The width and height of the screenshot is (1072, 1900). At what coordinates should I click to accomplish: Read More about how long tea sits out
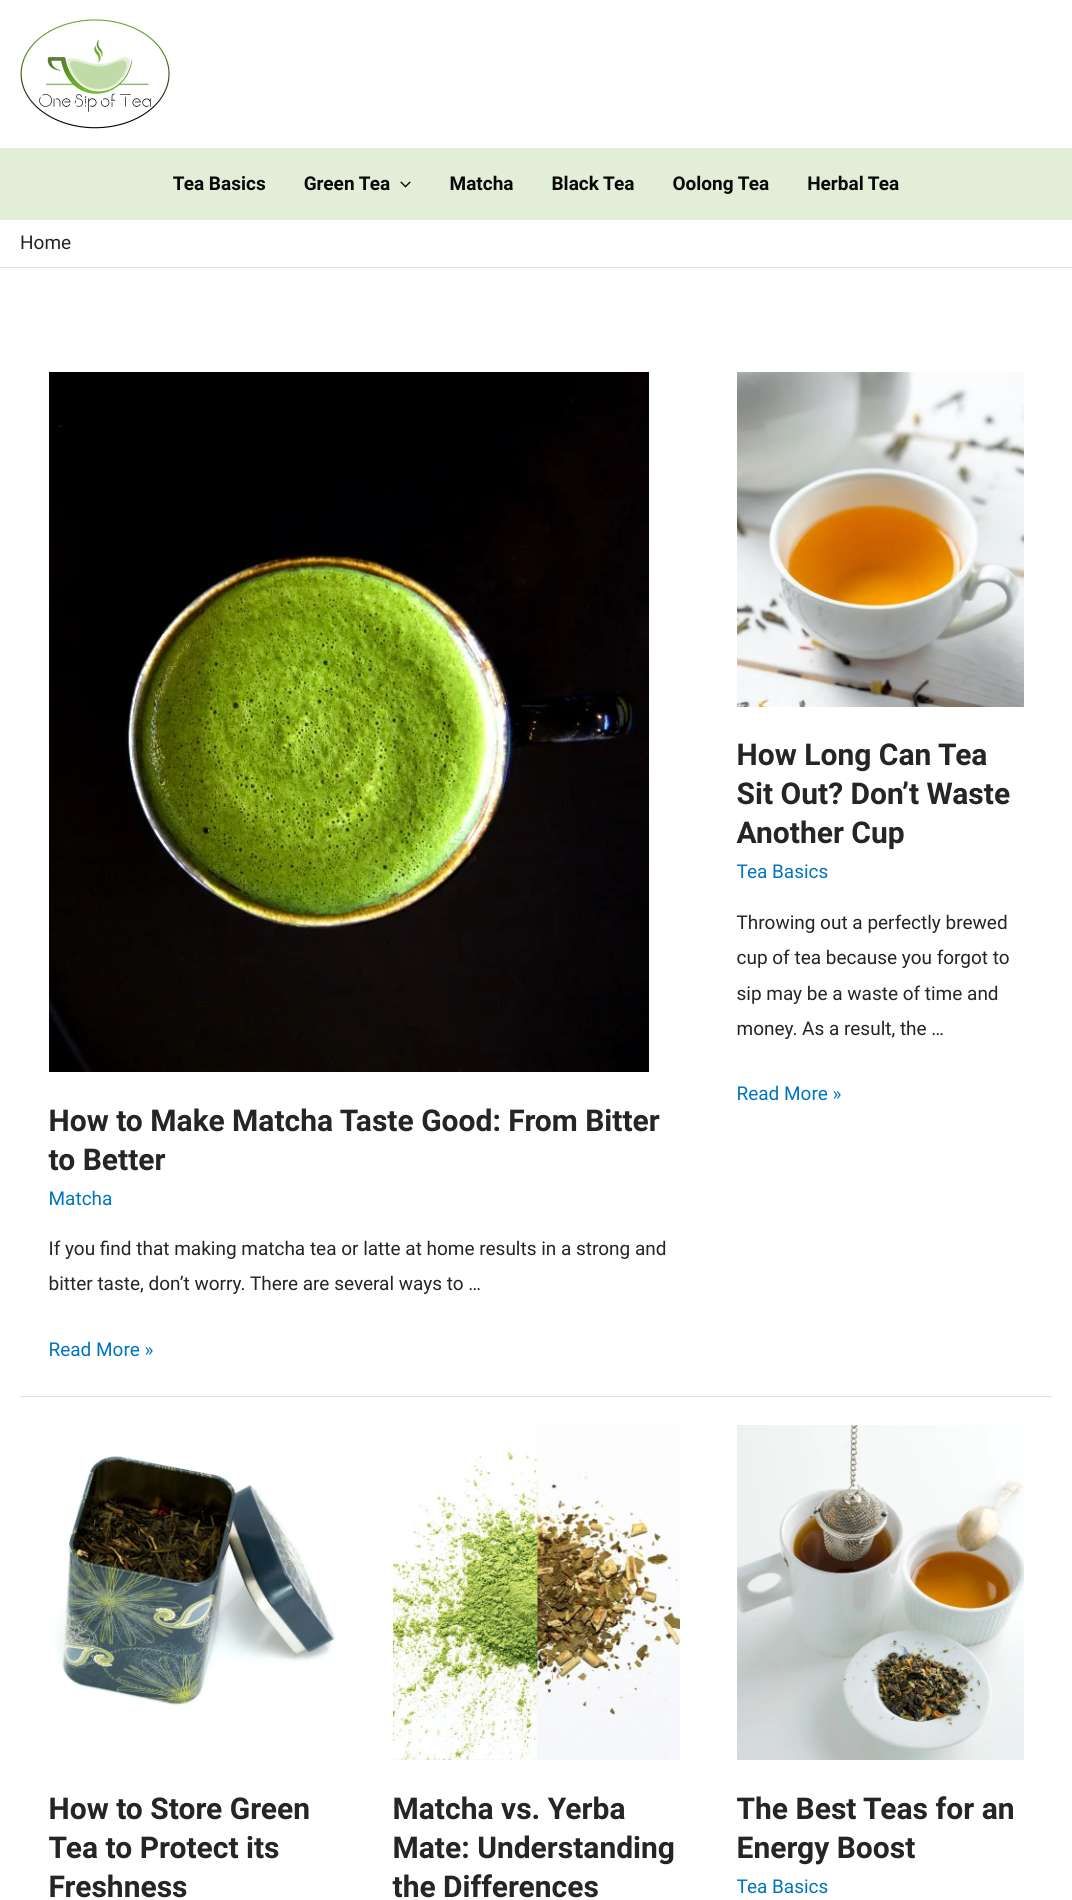(x=789, y=1094)
